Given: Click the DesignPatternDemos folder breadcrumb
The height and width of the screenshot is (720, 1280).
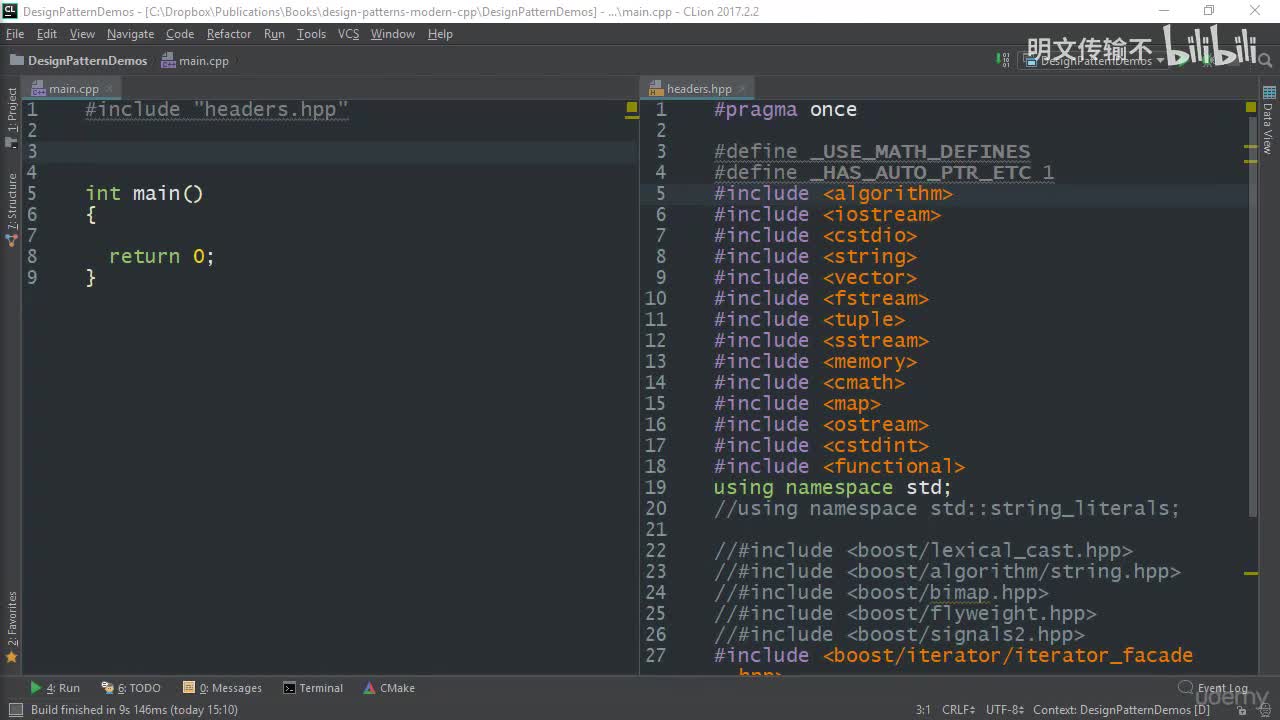Looking at the screenshot, I should coord(78,61).
